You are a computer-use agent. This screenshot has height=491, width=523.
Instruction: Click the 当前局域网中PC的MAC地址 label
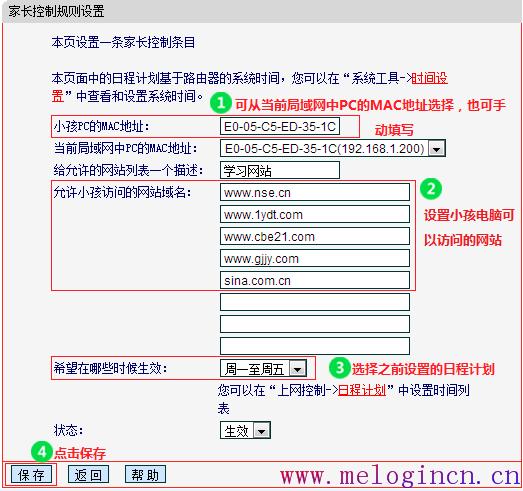(125, 148)
